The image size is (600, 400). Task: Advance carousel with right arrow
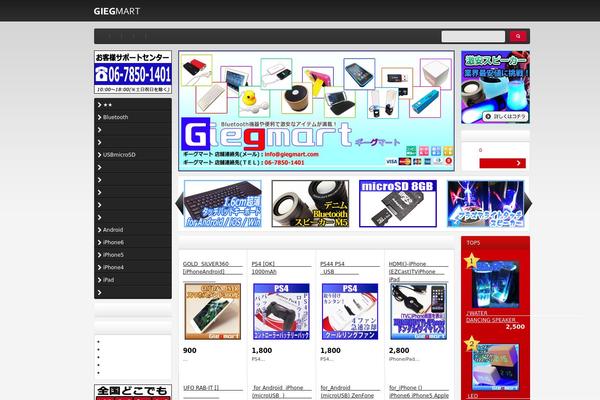528,204
